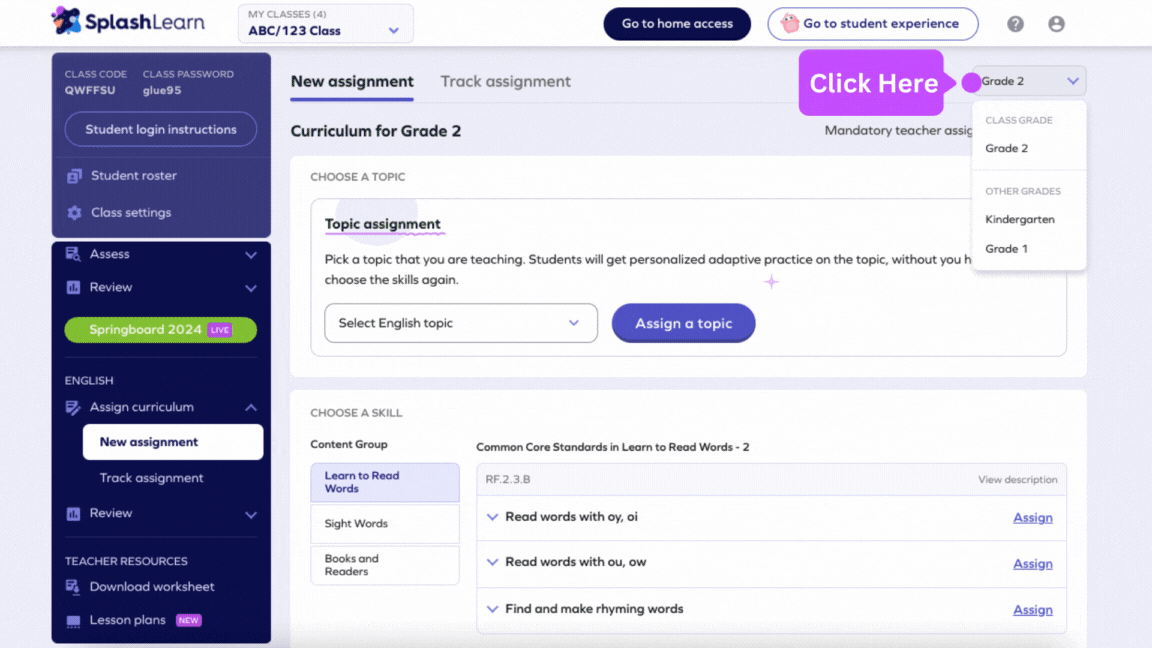Click the Assess sidebar icon
The image size is (1152, 648).
click(73, 254)
